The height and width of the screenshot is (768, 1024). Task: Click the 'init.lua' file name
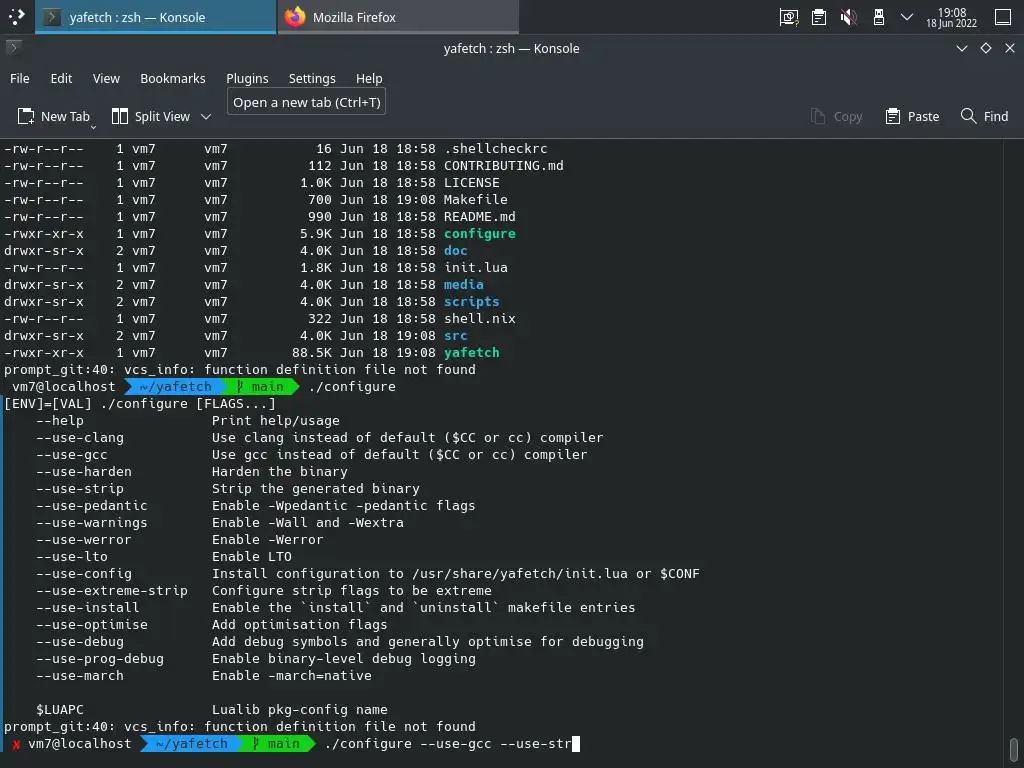pos(475,268)
